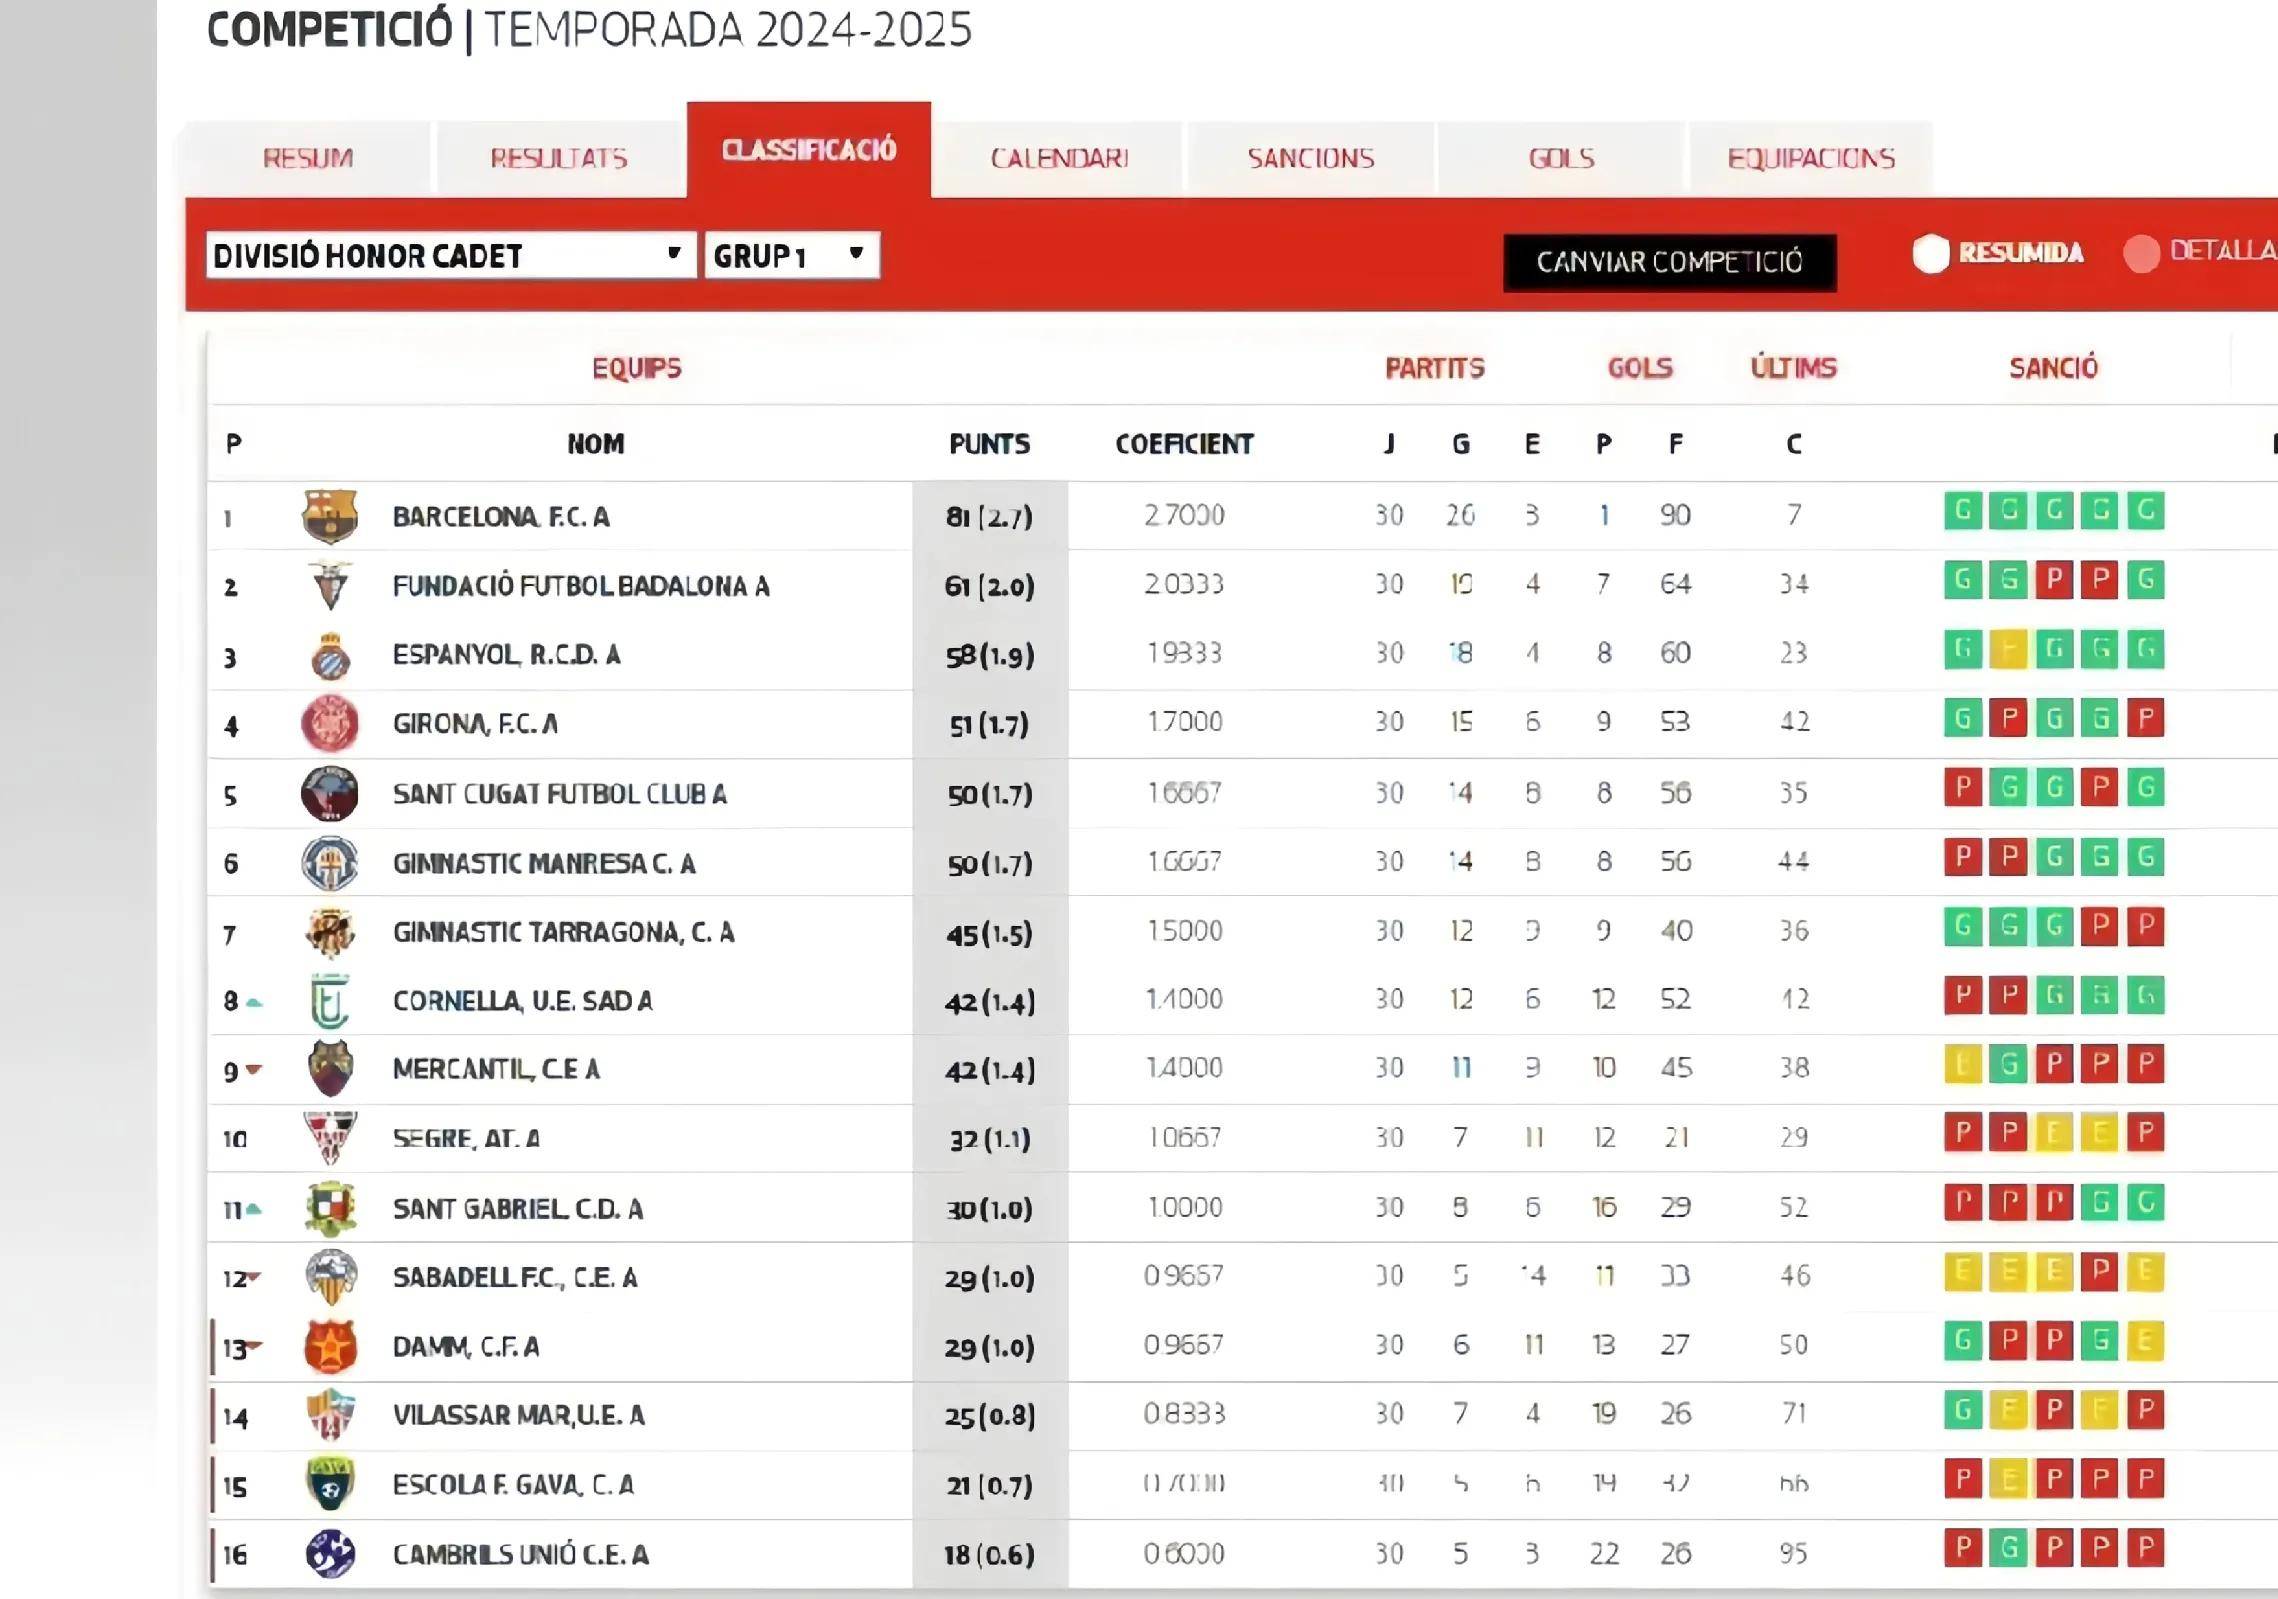Open the Divisió Honor Cadet competition dropdown
Image resolution: width=2278 pixels, height=1599 pixels.
pyautogui.click(x=451, y=255)
